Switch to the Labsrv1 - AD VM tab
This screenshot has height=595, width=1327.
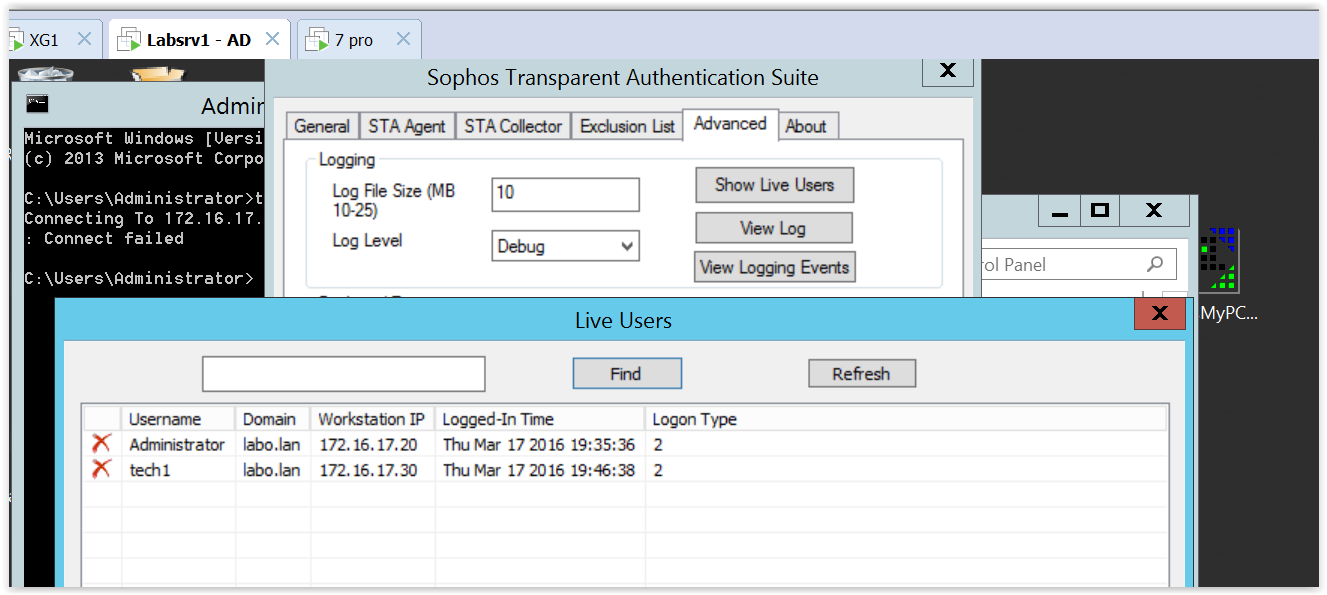click(198, 40)
